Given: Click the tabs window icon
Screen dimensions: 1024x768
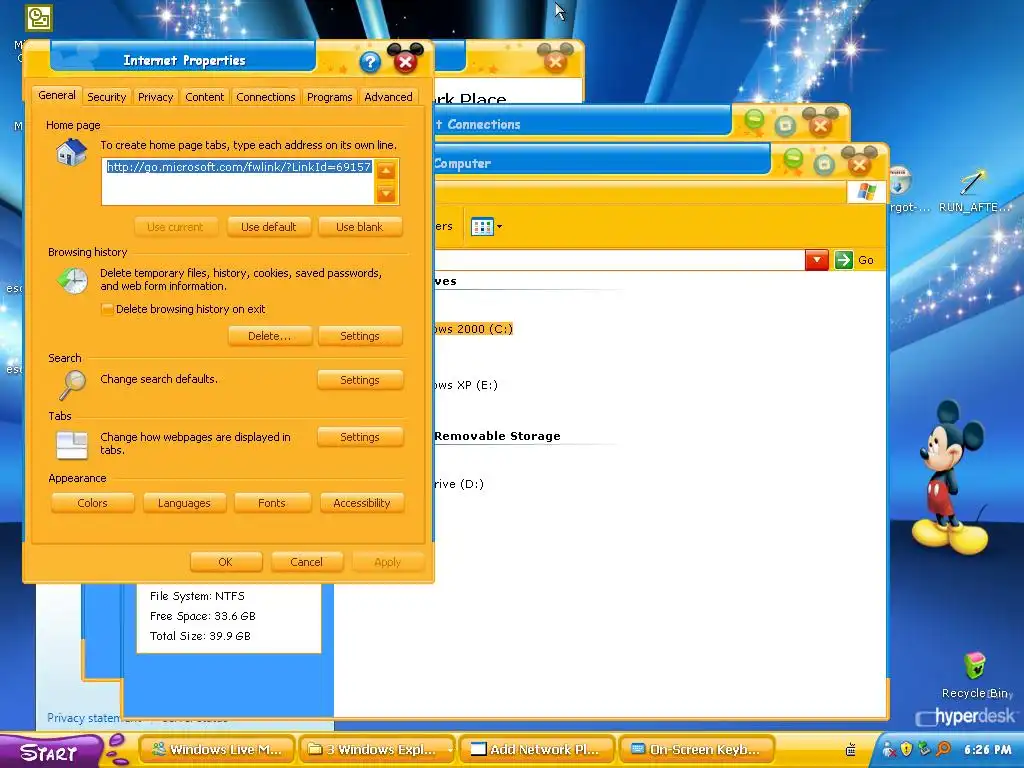Looking at the screenshot, I should (x=72, y=445).
